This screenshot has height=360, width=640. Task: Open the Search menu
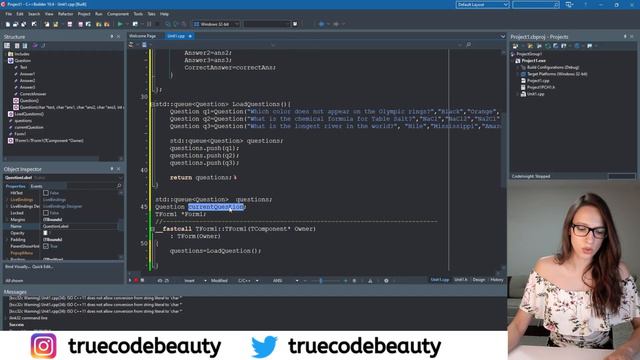[x=34, y=14]
